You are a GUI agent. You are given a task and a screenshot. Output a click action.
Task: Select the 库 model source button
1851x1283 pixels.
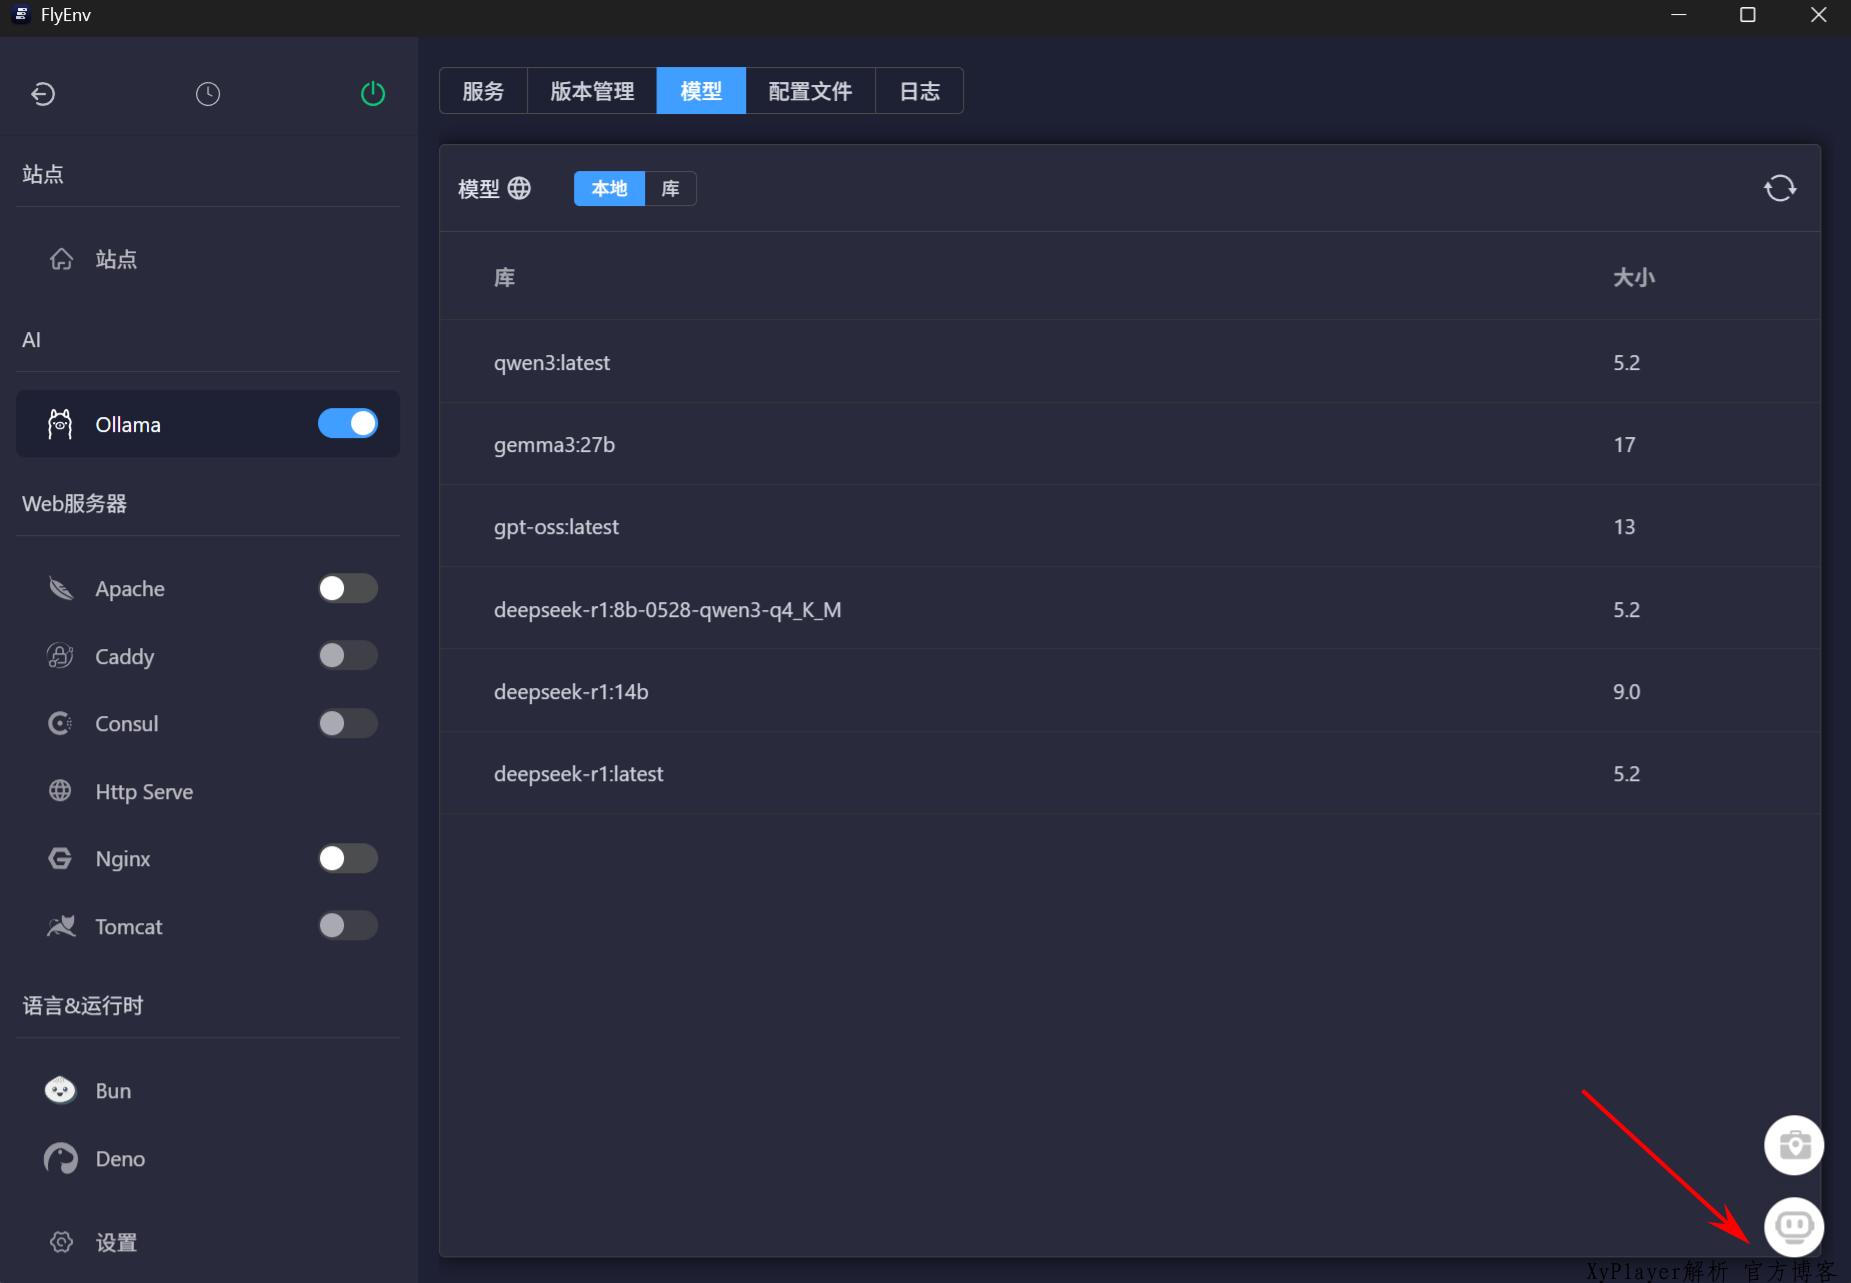point(670,188)
